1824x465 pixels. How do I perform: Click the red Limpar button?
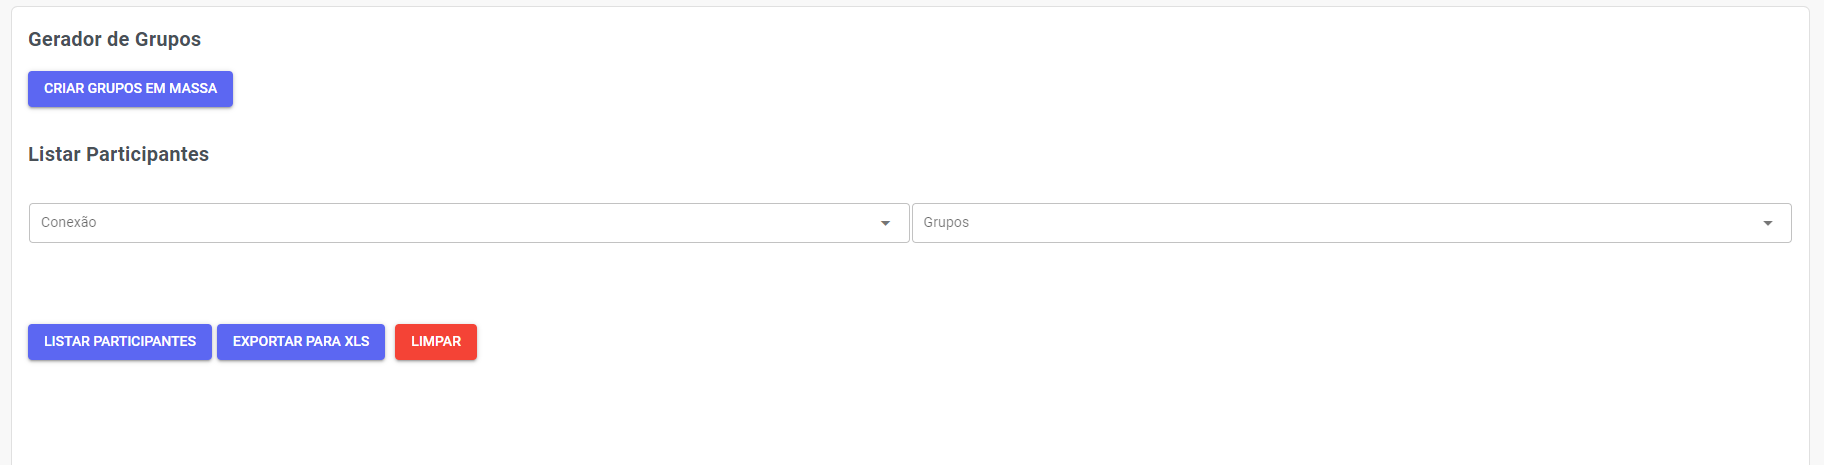pyautogui.click(x=436, y=342)
